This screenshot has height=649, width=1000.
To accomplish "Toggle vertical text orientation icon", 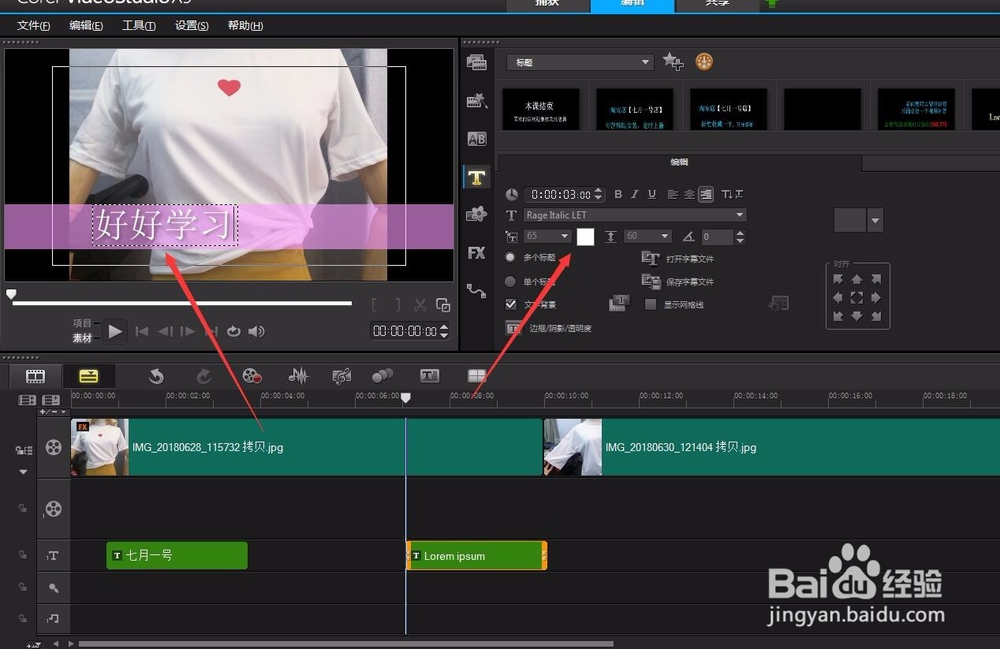I will click(x=732, y=194).
